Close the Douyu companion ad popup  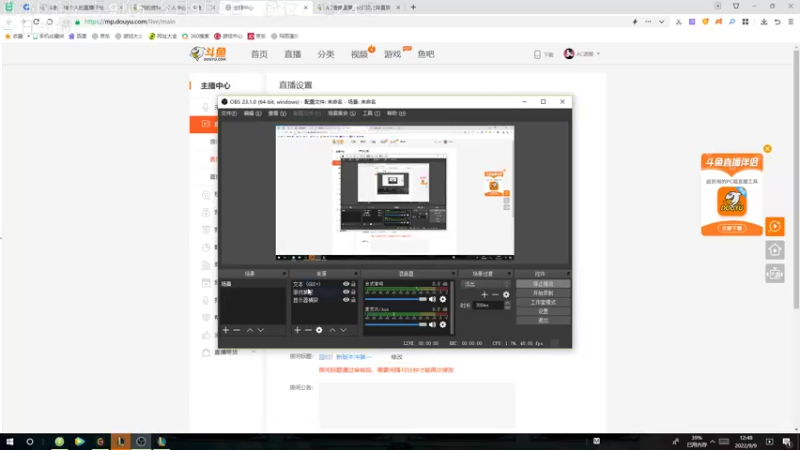(x=767, y=148)
